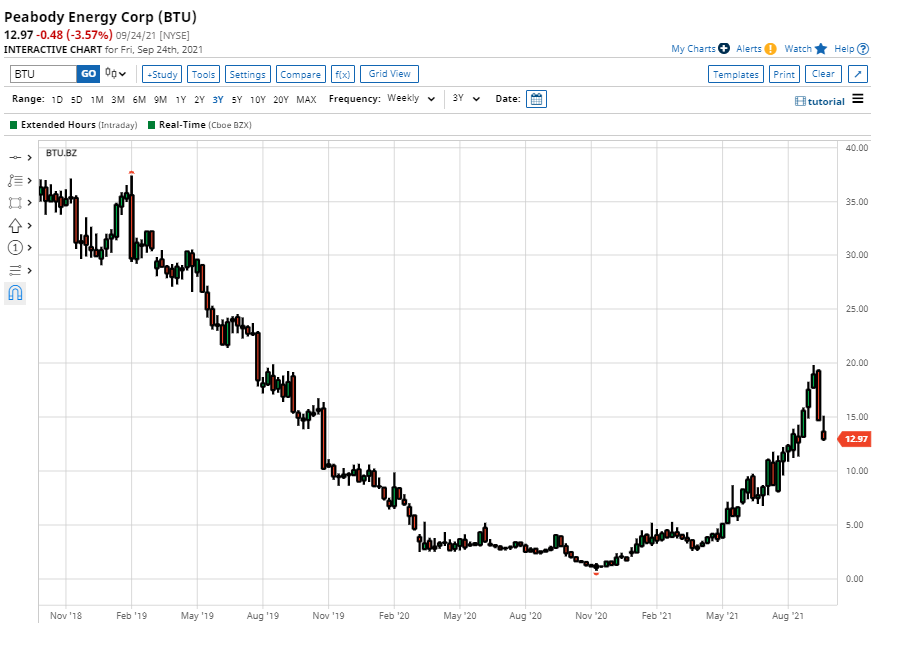This screenshot has width=906, height=653.
Task: Open the Tools button
Action: click(203, 74)
